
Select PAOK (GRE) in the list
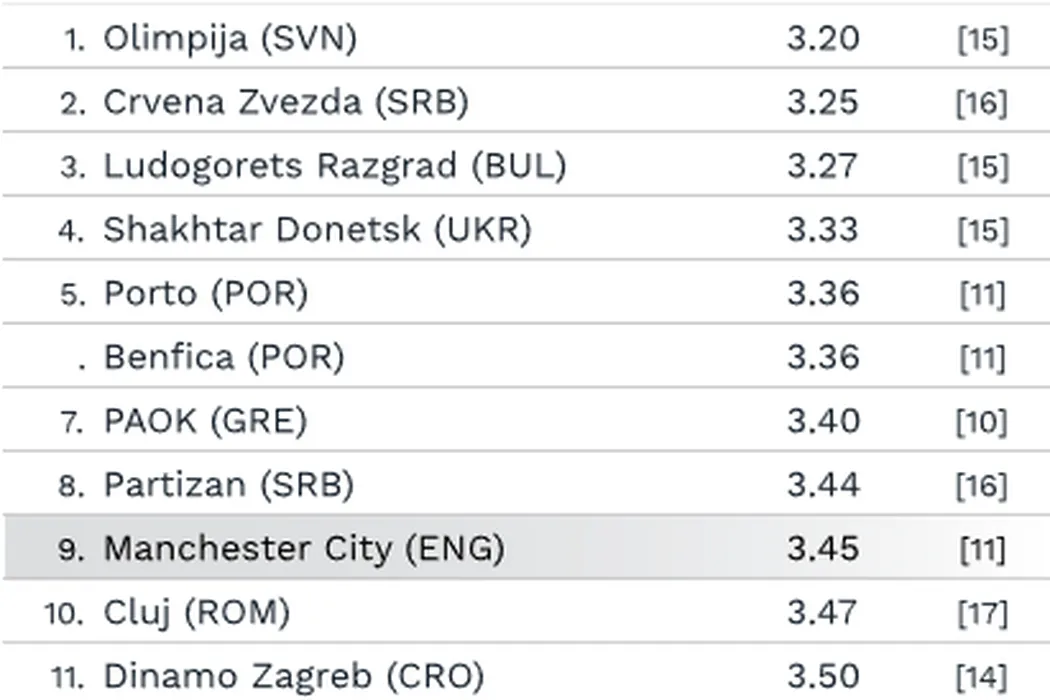(x=205, y=421)
